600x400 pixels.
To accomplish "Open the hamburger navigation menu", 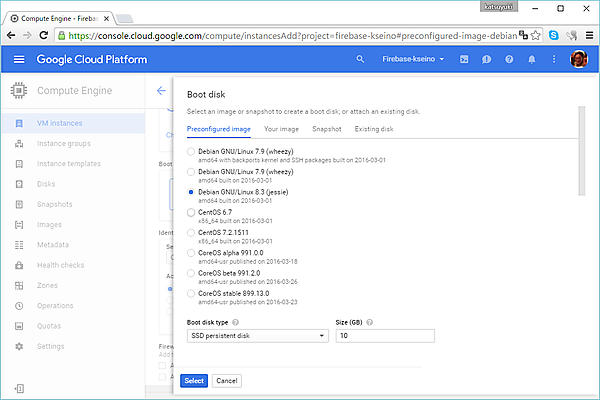I will [x=18, y=60].
